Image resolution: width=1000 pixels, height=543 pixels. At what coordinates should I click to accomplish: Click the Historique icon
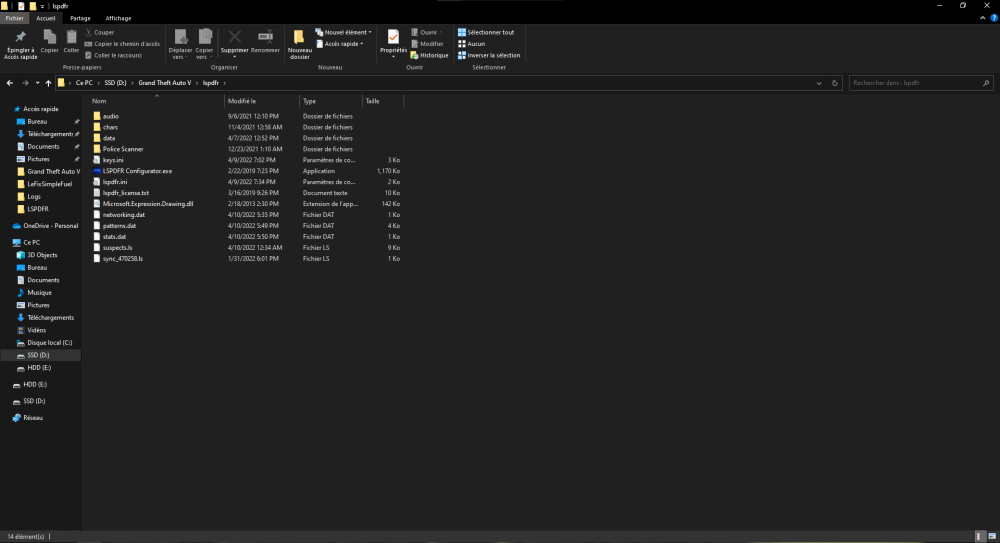tap(415, 56)
